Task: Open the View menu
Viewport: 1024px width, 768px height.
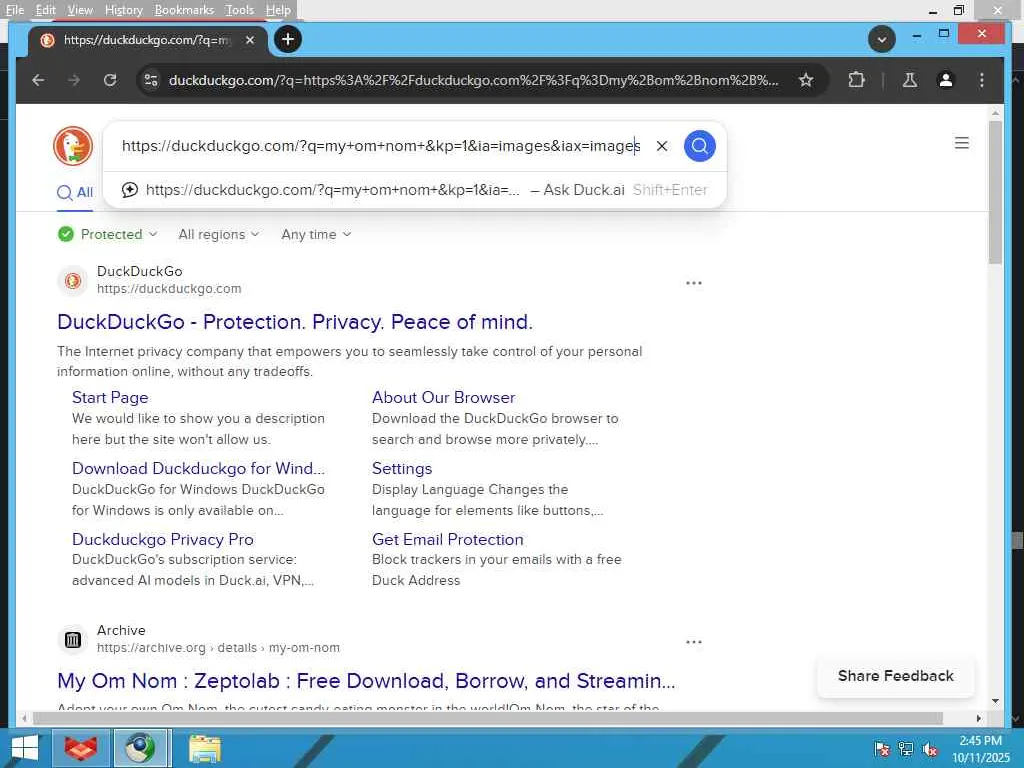Action: tap(80, 10)
